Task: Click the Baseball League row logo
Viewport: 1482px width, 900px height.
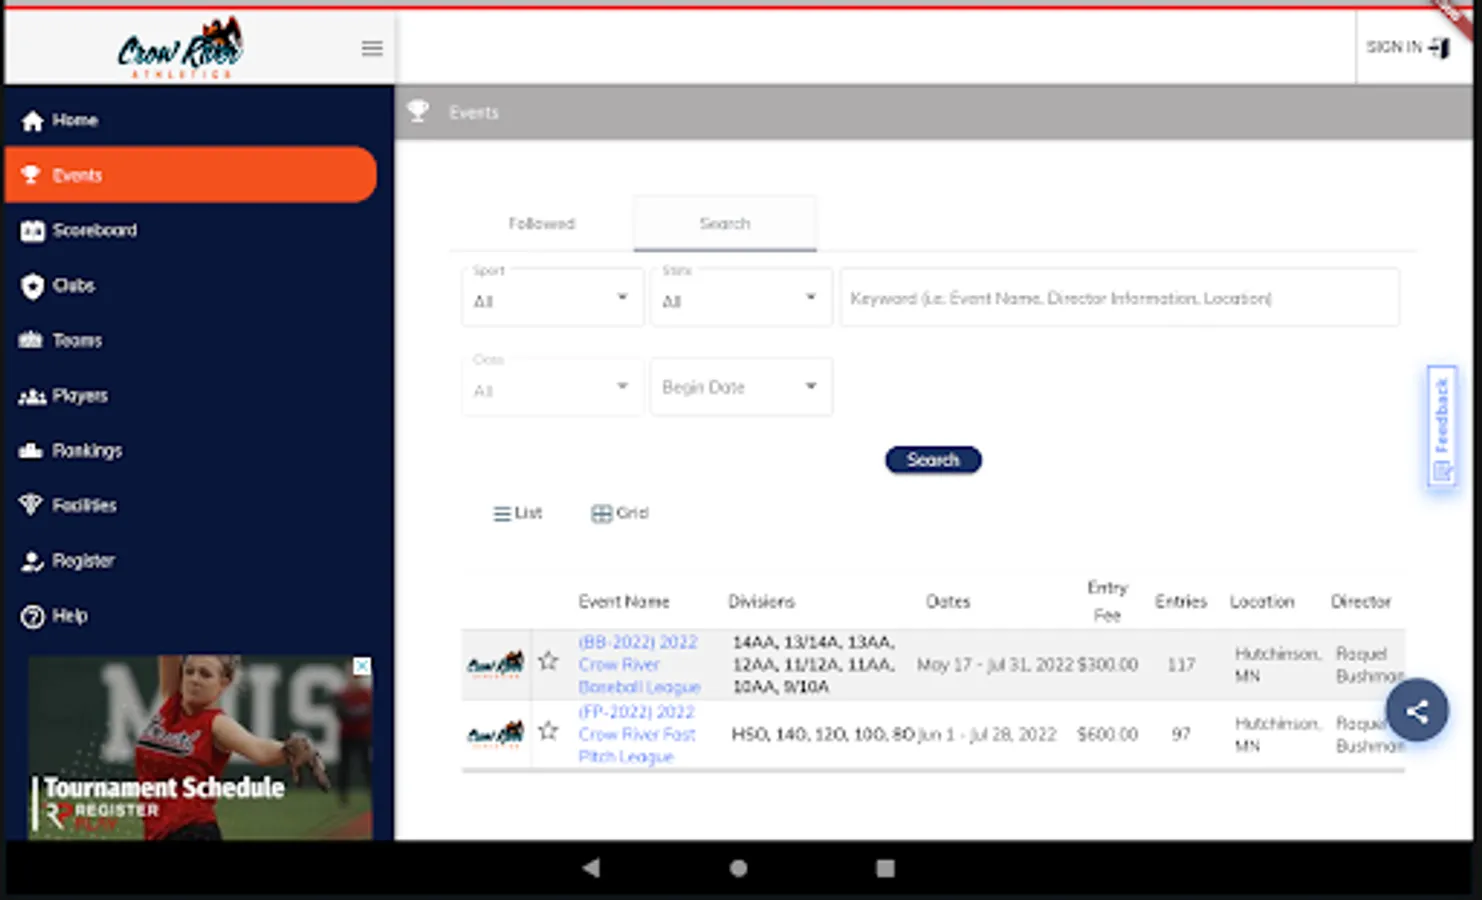Action: (x=496, y=663)
